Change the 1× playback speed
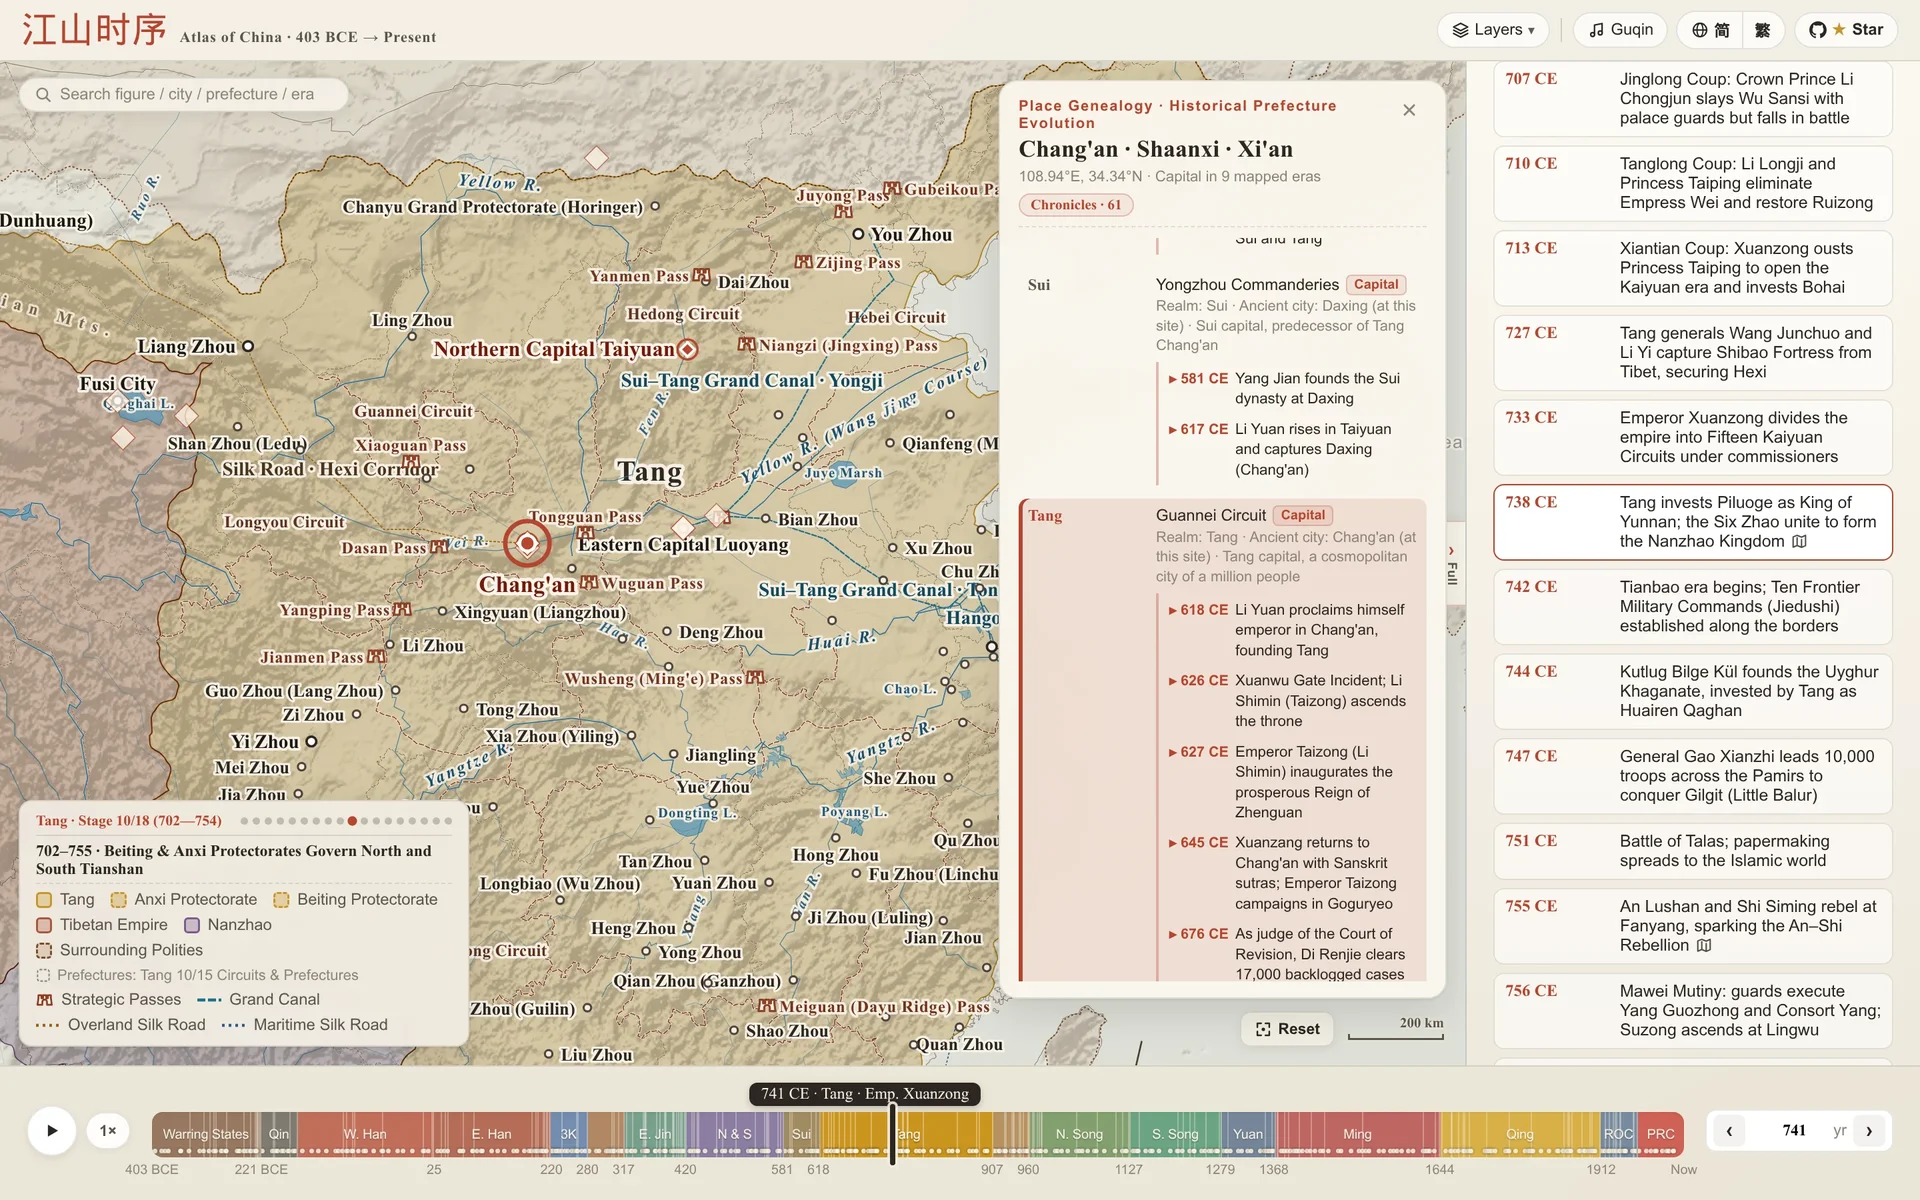 [108, 1131]
